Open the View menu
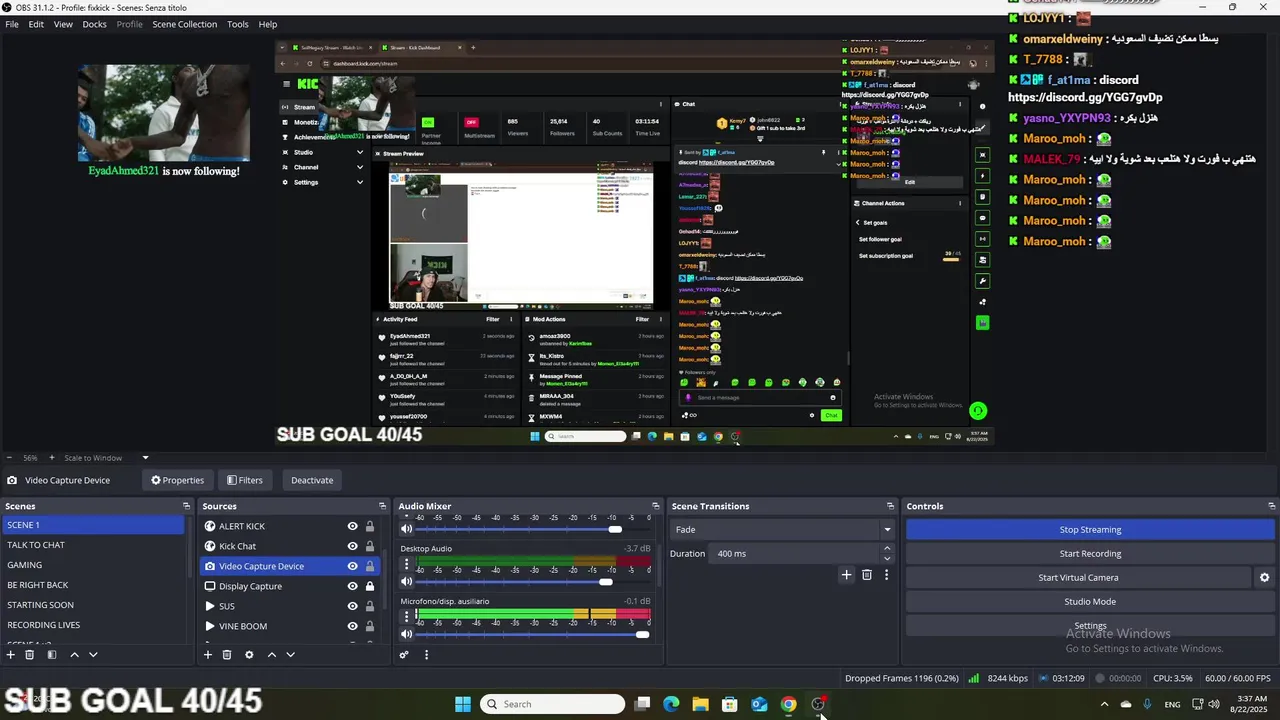Image resolution: width=1280 pixels, height=720 pixels. pyautogui.click(x=63, y=24)
